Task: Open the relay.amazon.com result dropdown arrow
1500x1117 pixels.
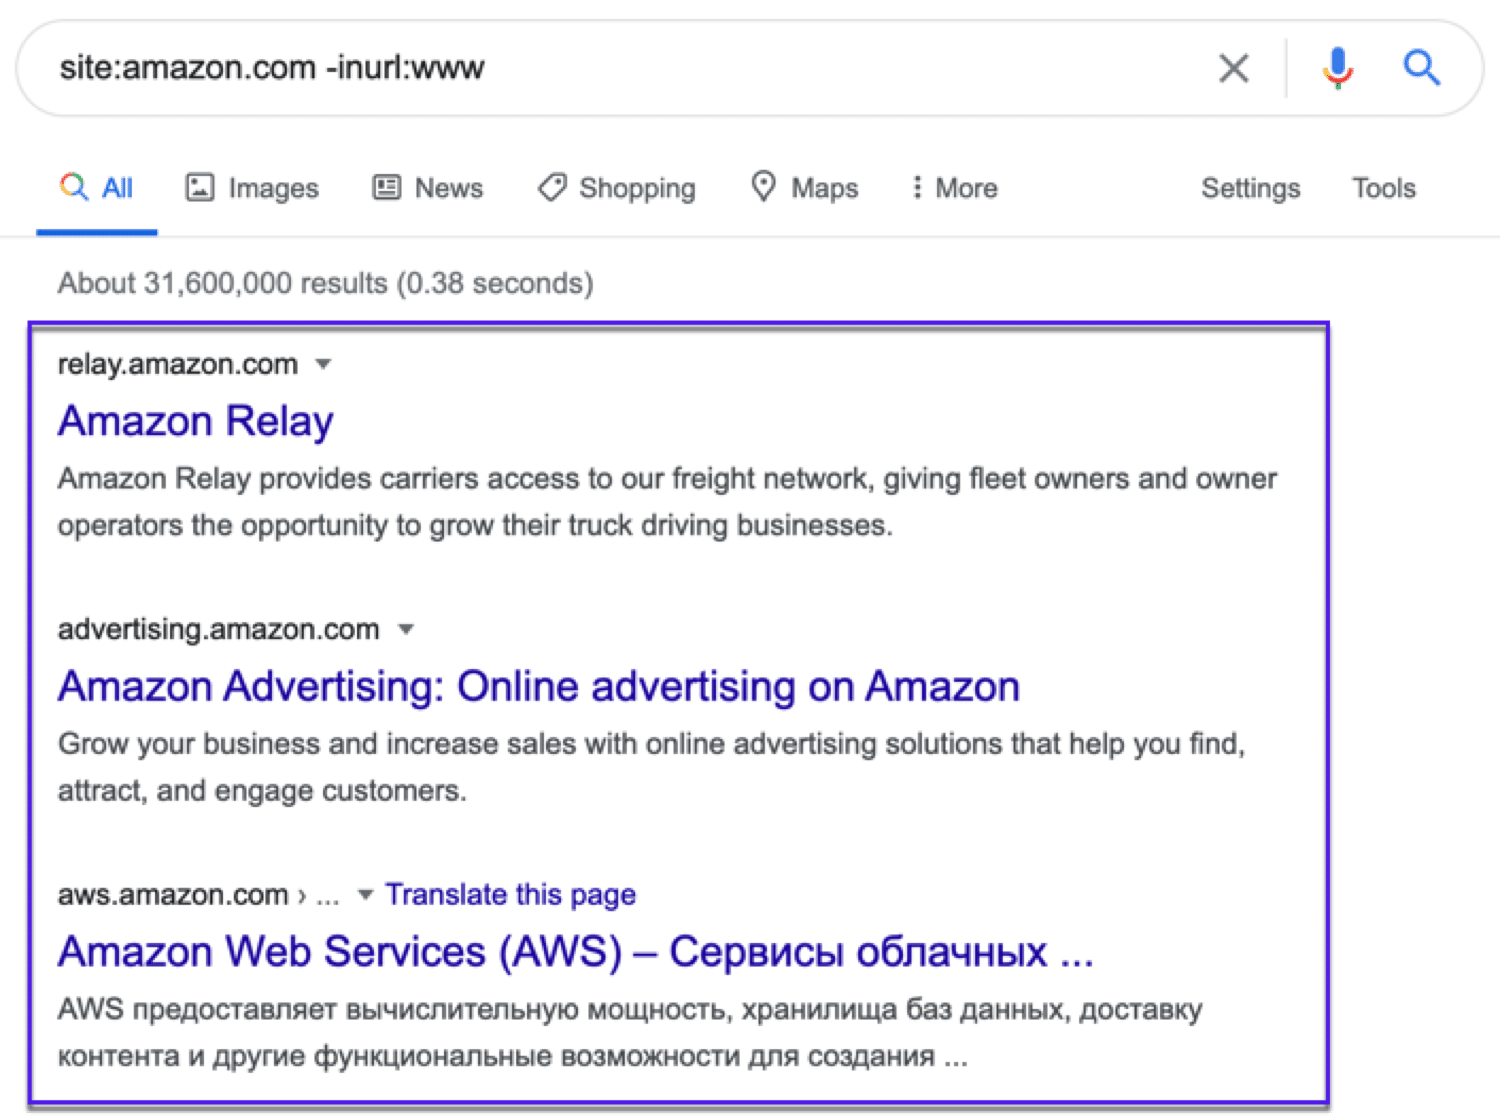Action: click(323, 365)
